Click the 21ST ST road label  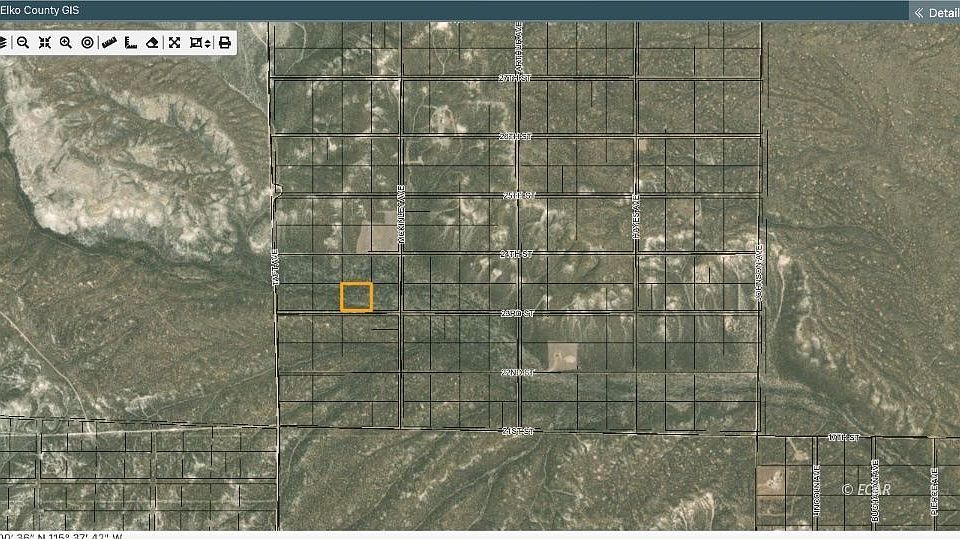[518, 431]
